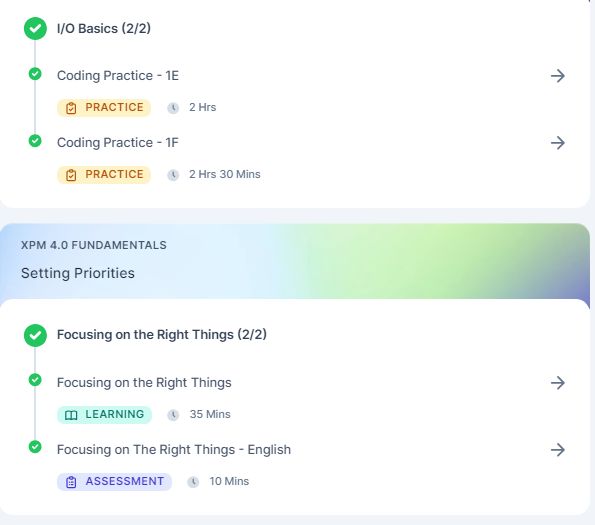The height and width of the screenshot is (525, 595).
Task: Collapse the I/O Basics (2/2) section
Action: 104,28
